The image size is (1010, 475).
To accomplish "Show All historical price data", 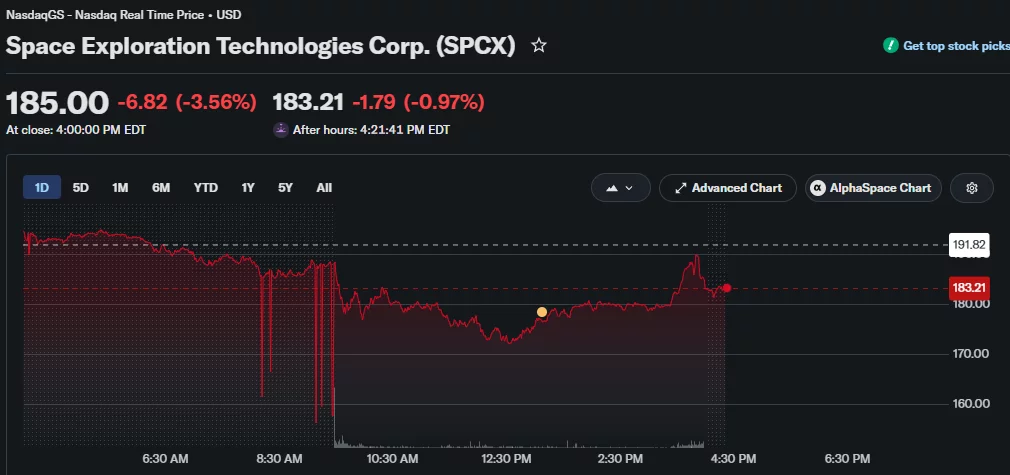I will [324, 188].
